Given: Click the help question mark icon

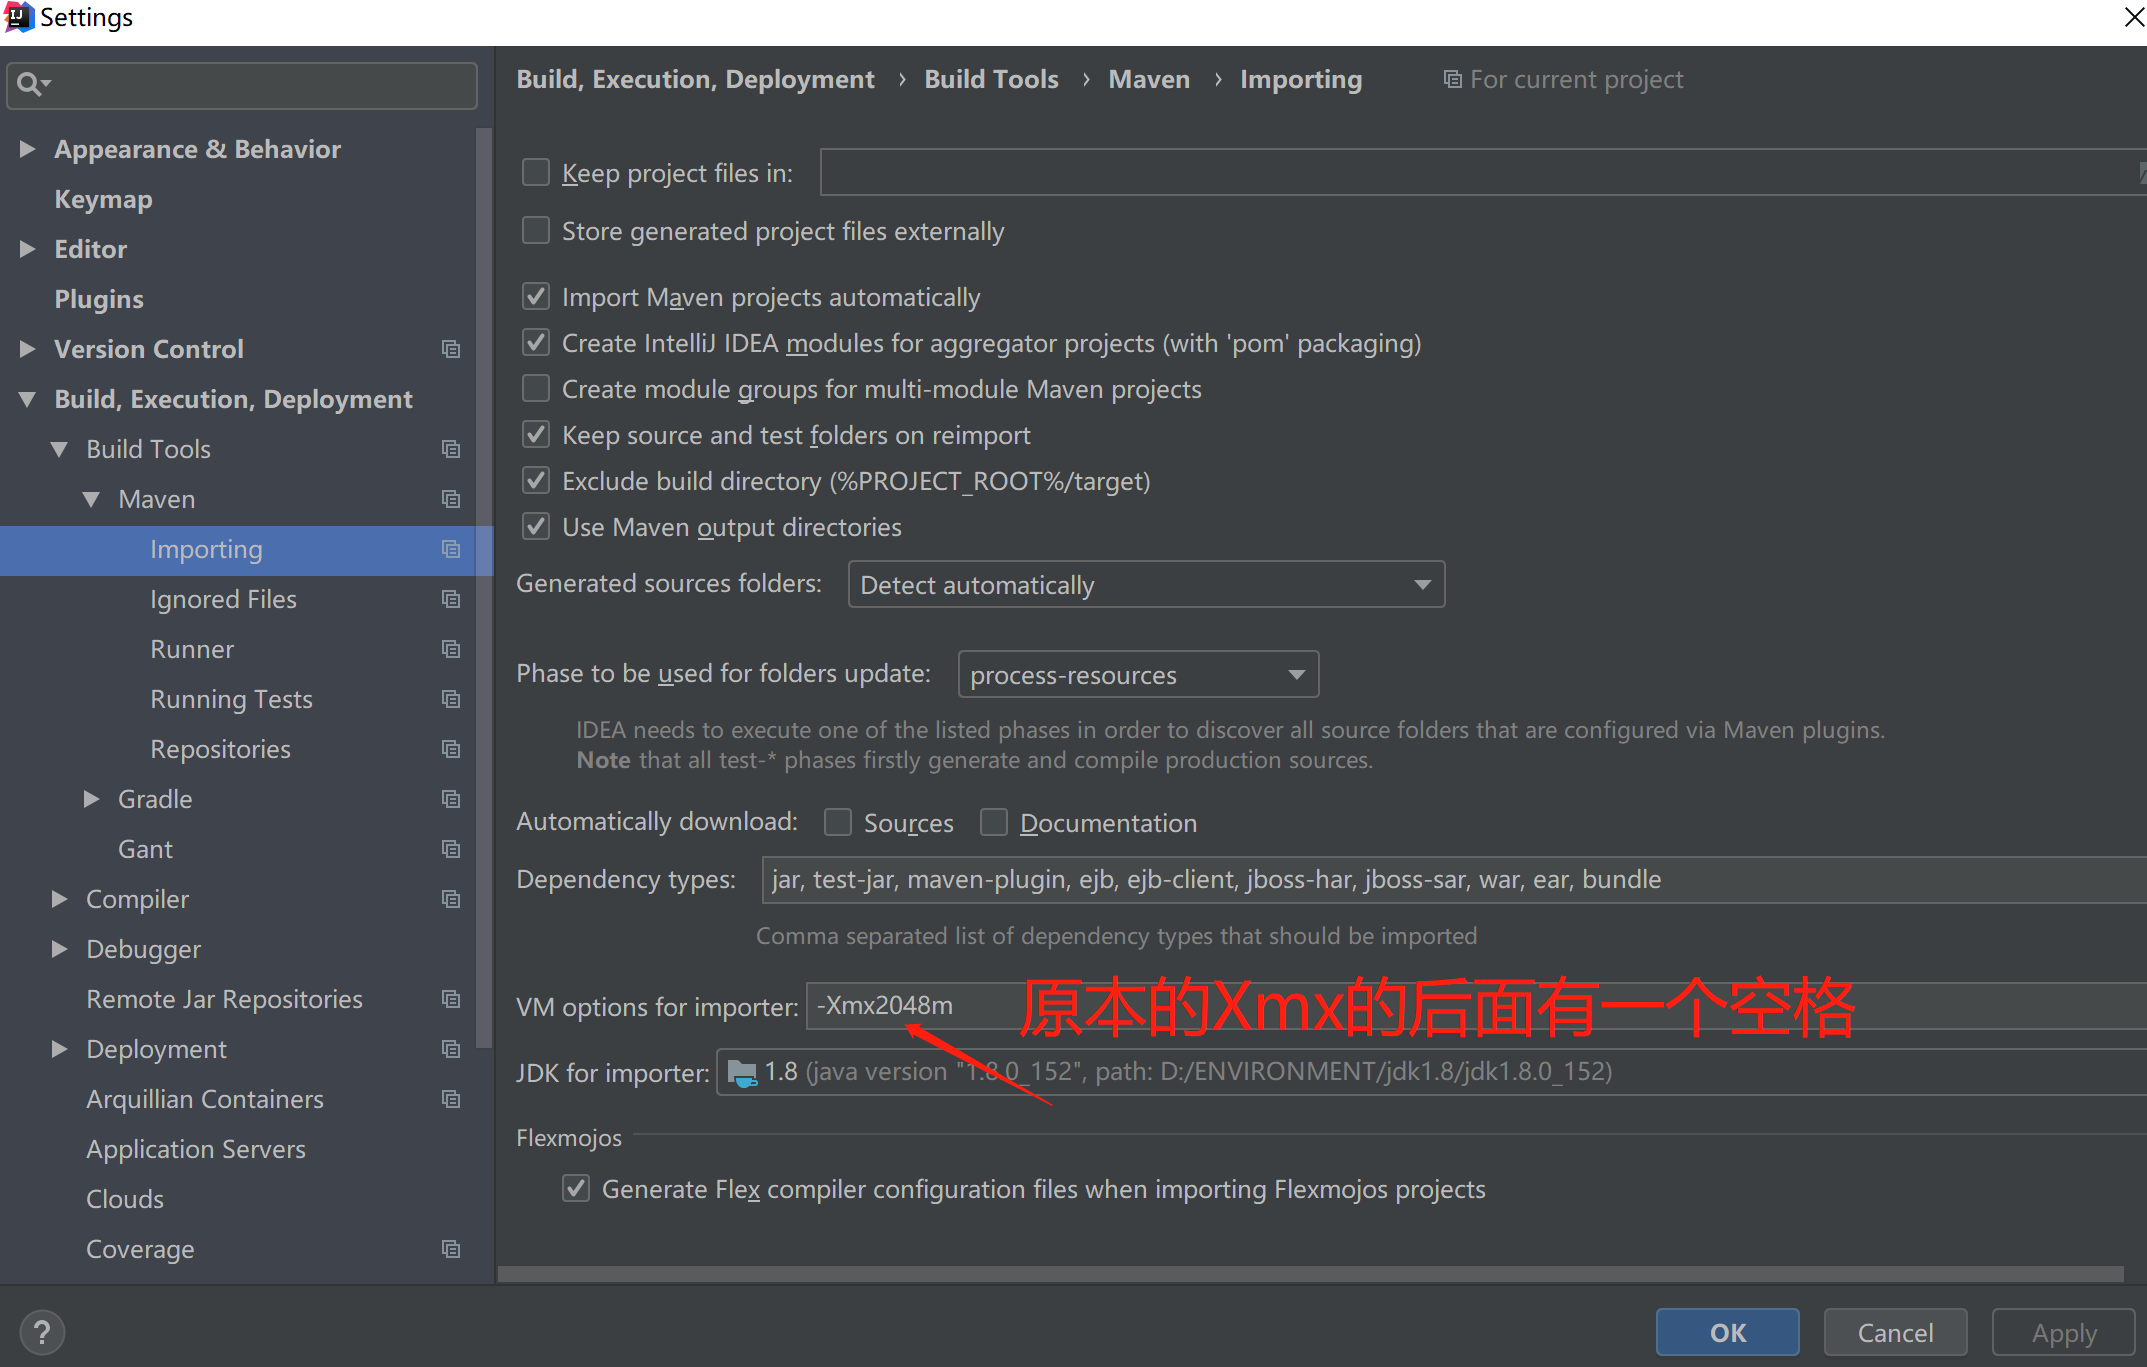Looking at the screenshot, I should click(x=42, y=1332).
